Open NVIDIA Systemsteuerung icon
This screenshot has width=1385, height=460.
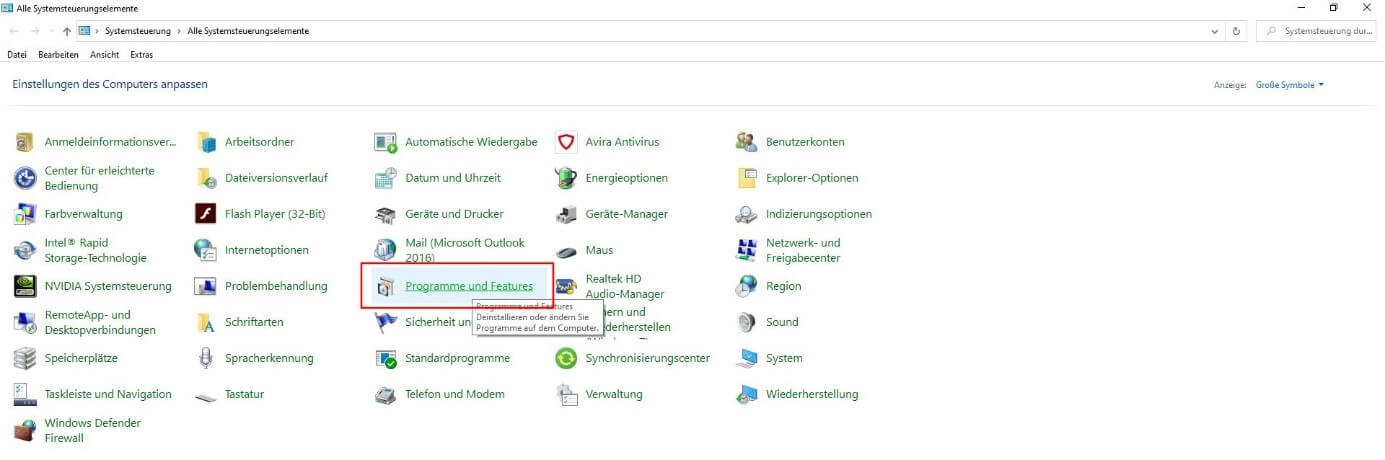point(26,286)
